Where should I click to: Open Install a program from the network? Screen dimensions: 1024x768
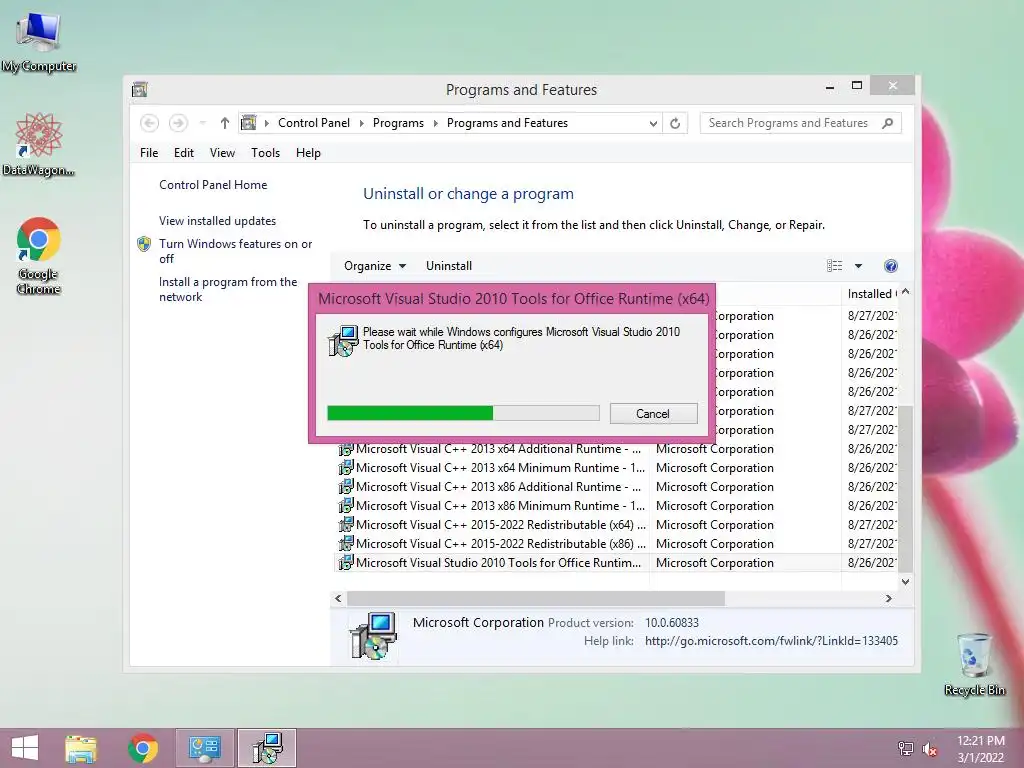[x=228, y=289]
